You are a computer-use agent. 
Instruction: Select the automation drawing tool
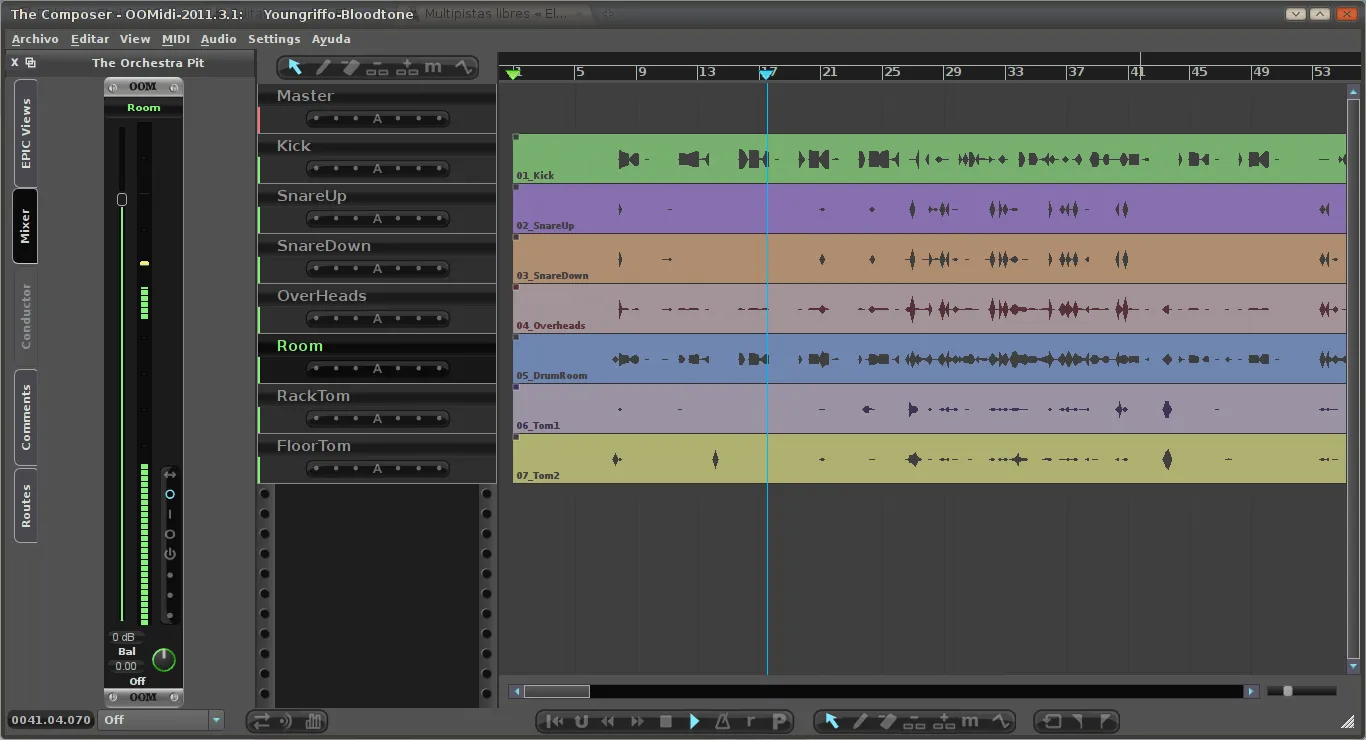463,66
